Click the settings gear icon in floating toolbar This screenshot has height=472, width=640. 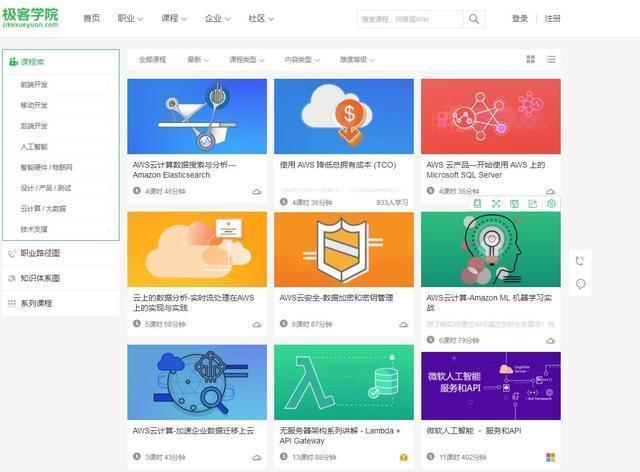click(x=551, y=204)
